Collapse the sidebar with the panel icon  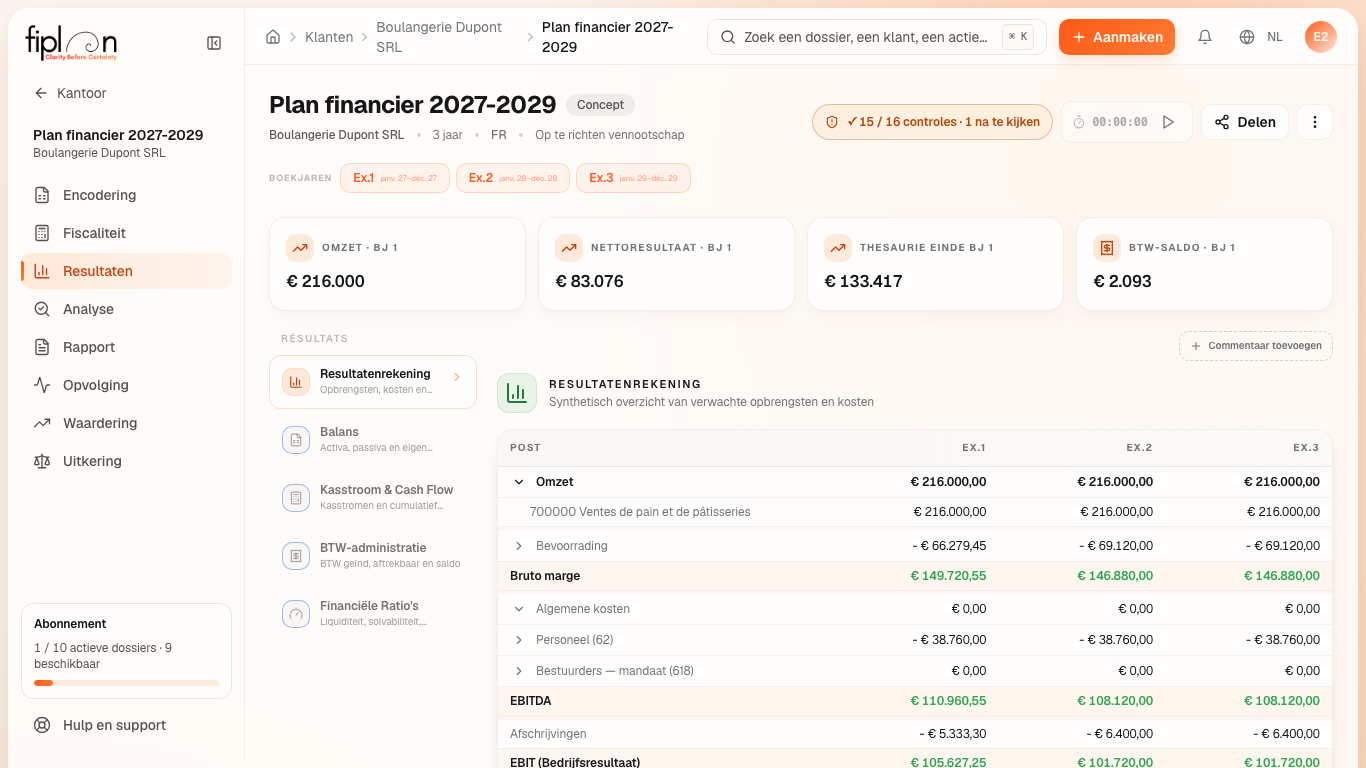pos(214,43)
